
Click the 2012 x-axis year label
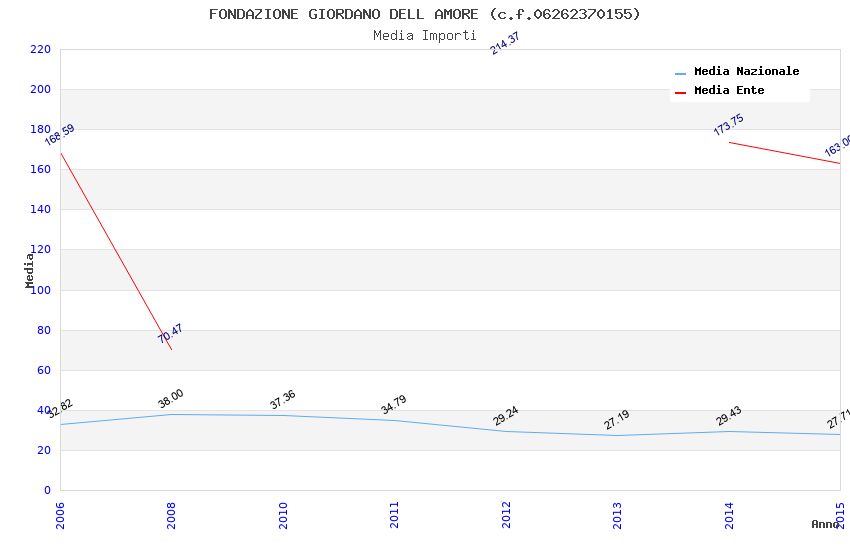506,515
